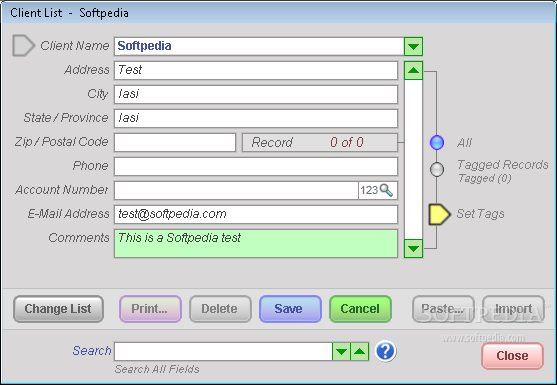Click the Change List button
Screen dimensions: 557x385
(x=58, y=309)
